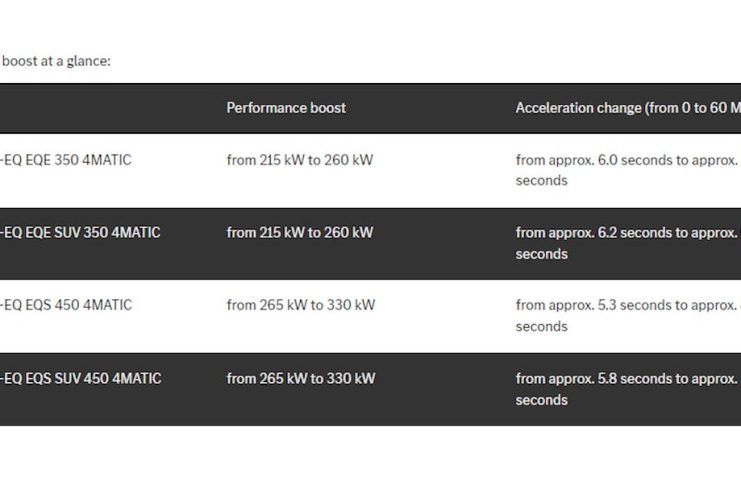
Task: Select the EQE SUV 350 4MATIC model name
Action: coord(80,233)
